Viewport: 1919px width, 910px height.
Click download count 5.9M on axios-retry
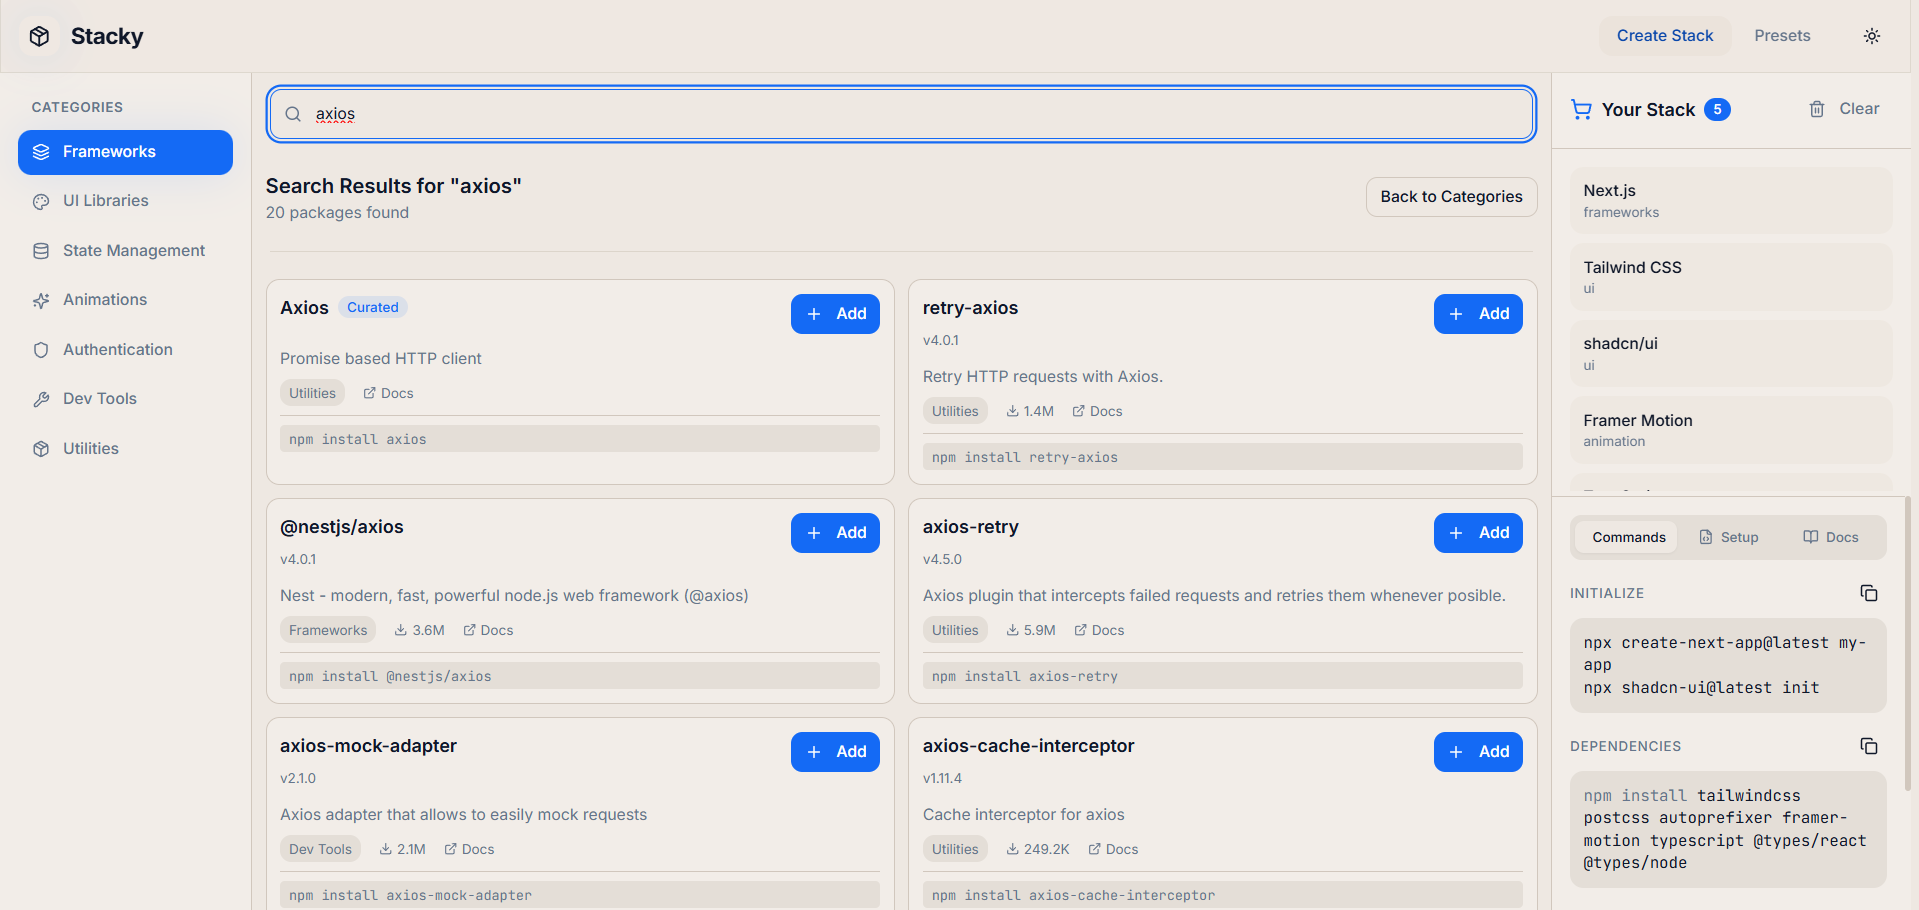[x=1031, y=630]
